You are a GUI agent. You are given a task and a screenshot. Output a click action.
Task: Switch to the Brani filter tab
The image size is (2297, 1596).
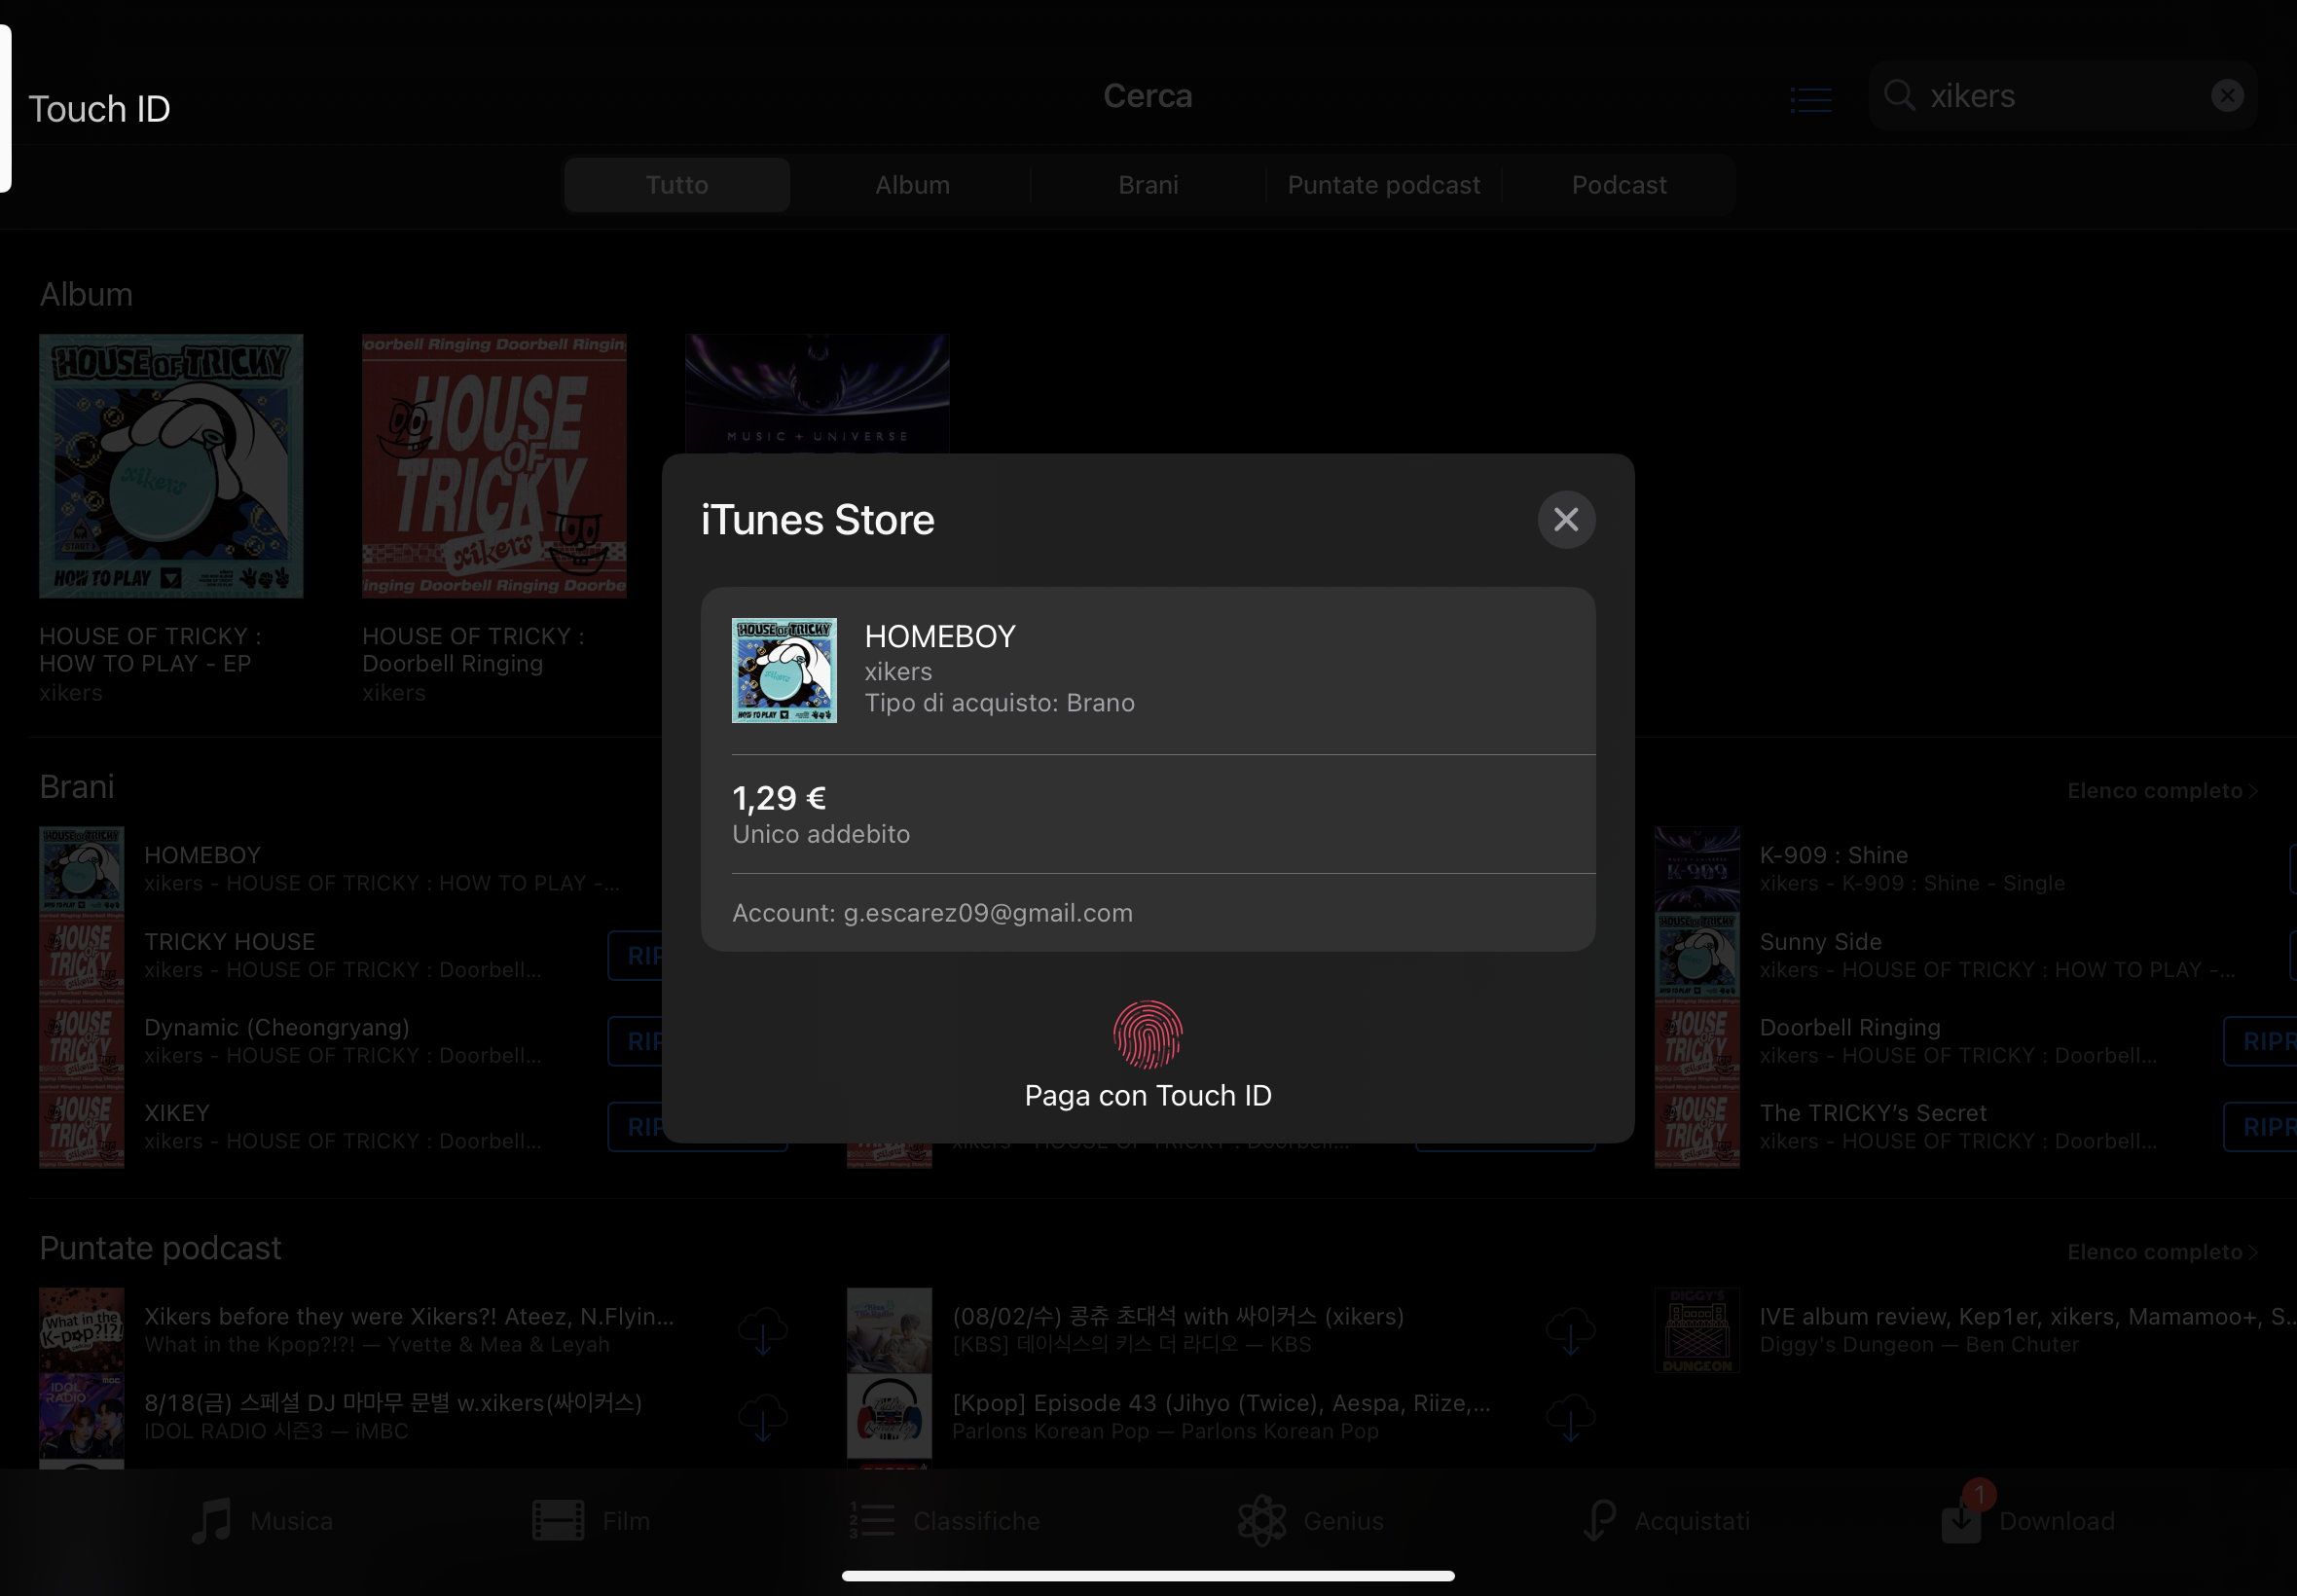(1147, 185)
